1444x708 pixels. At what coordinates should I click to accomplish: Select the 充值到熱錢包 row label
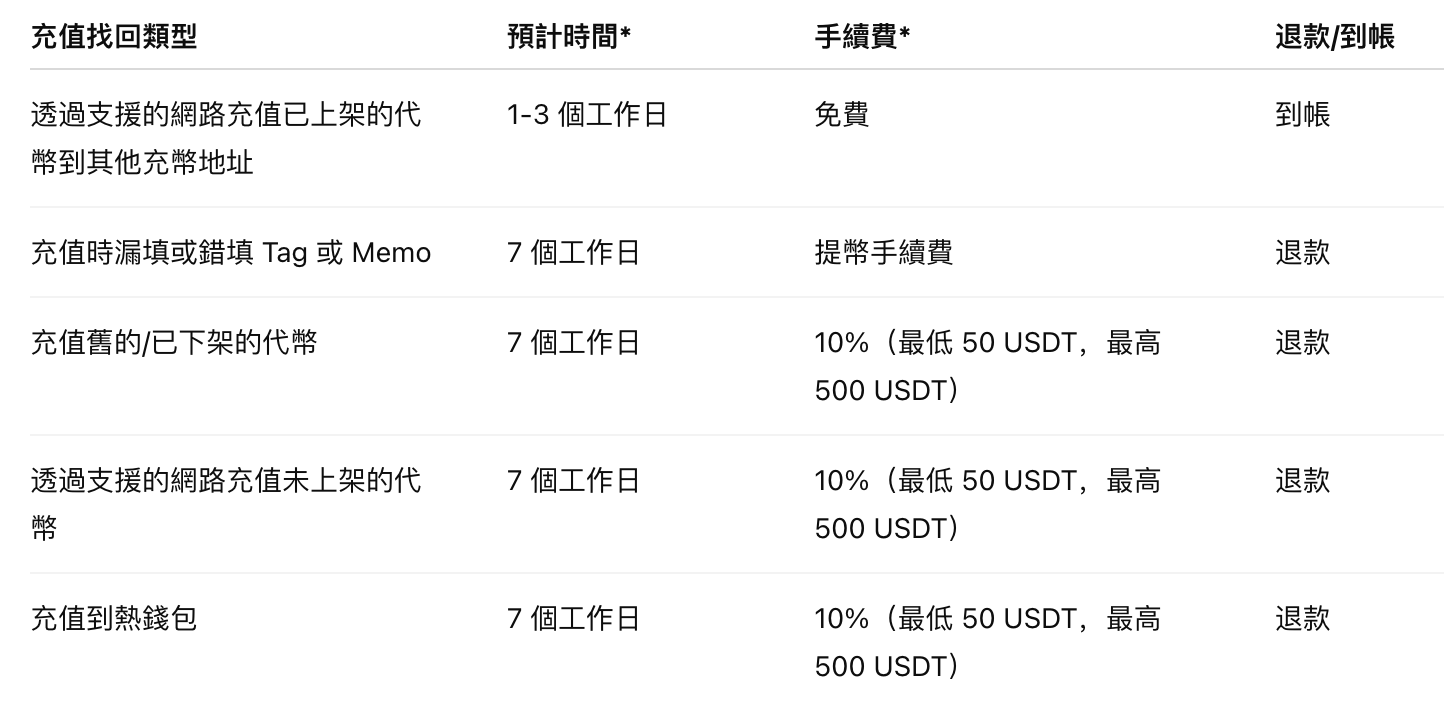coord(114,619)
